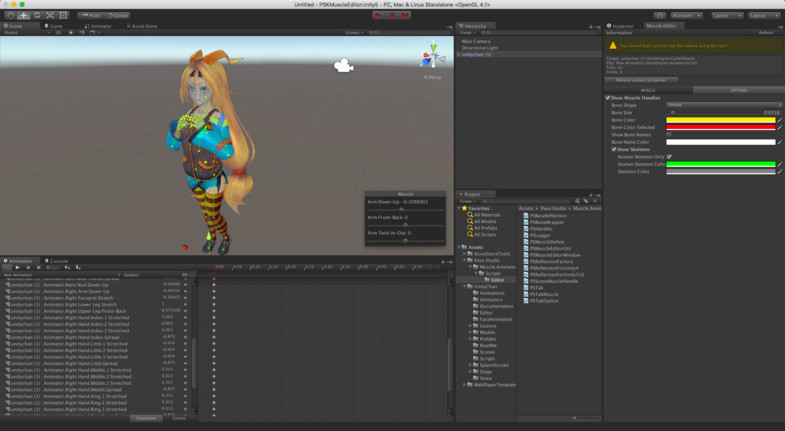
Task: Pick Bone Name Color with the eyedropper
Action: tap(779, 142)
